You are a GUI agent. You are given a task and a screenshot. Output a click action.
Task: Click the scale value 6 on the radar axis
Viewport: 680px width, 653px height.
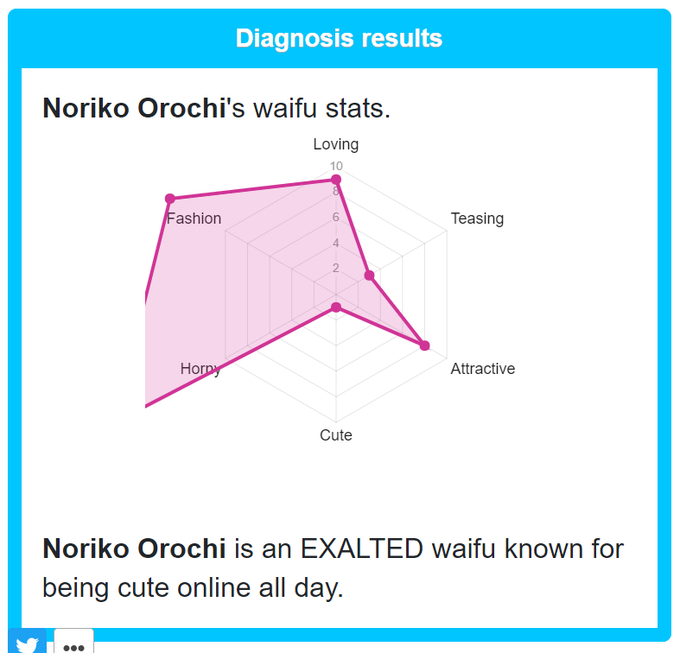(336, 217)
